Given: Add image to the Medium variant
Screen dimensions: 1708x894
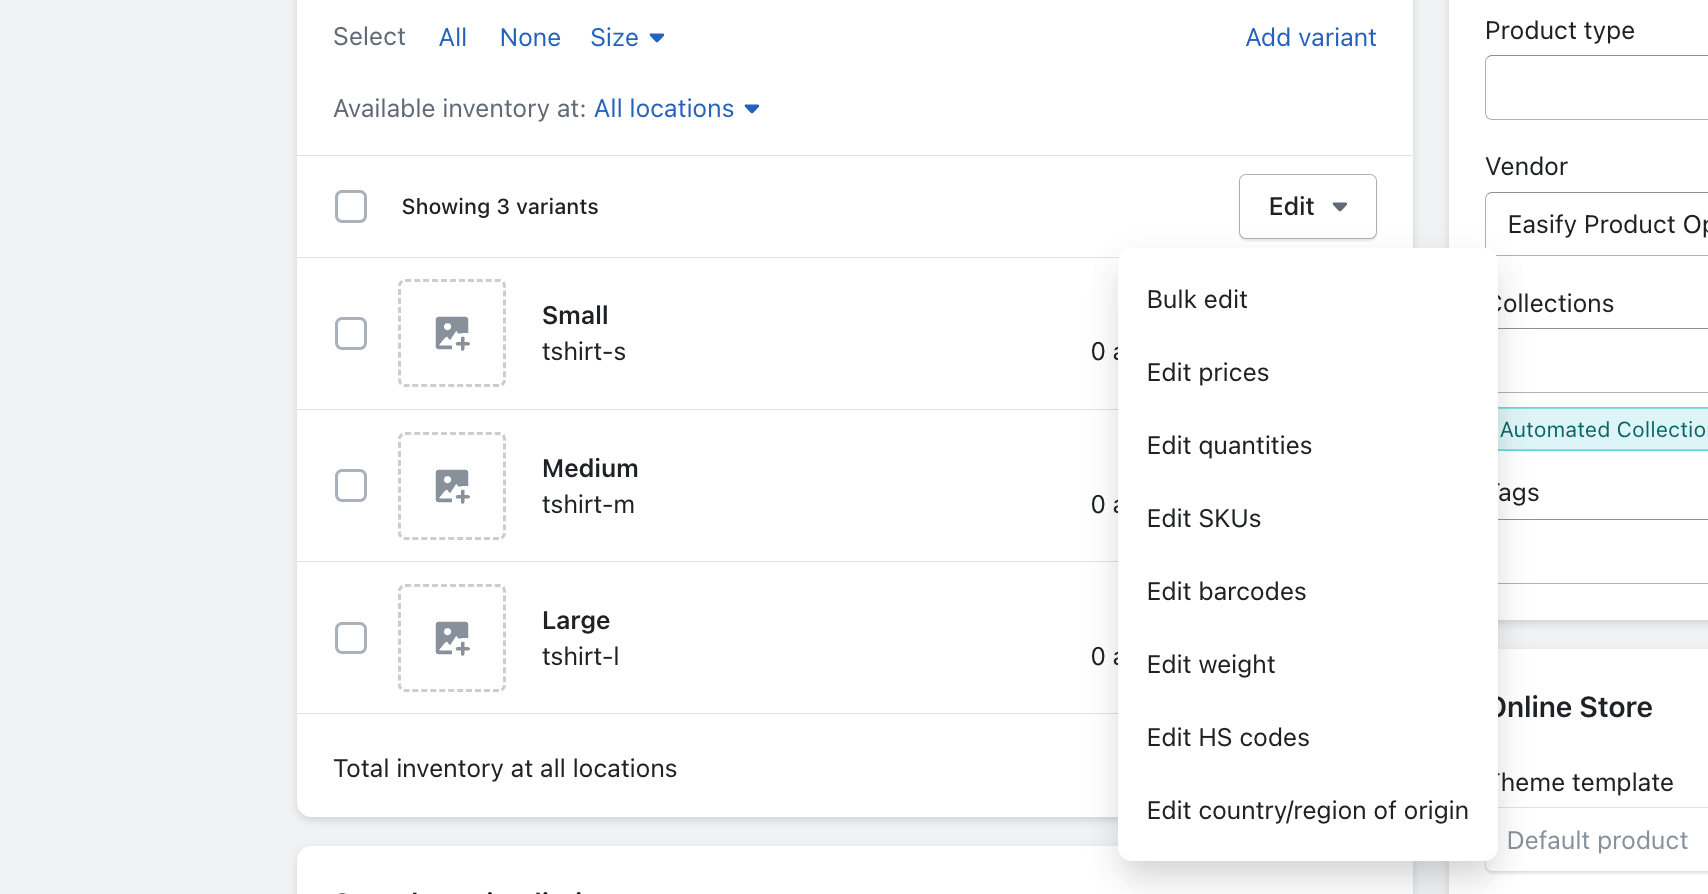Looking at the screenshot, I should [x=452, y=486].
